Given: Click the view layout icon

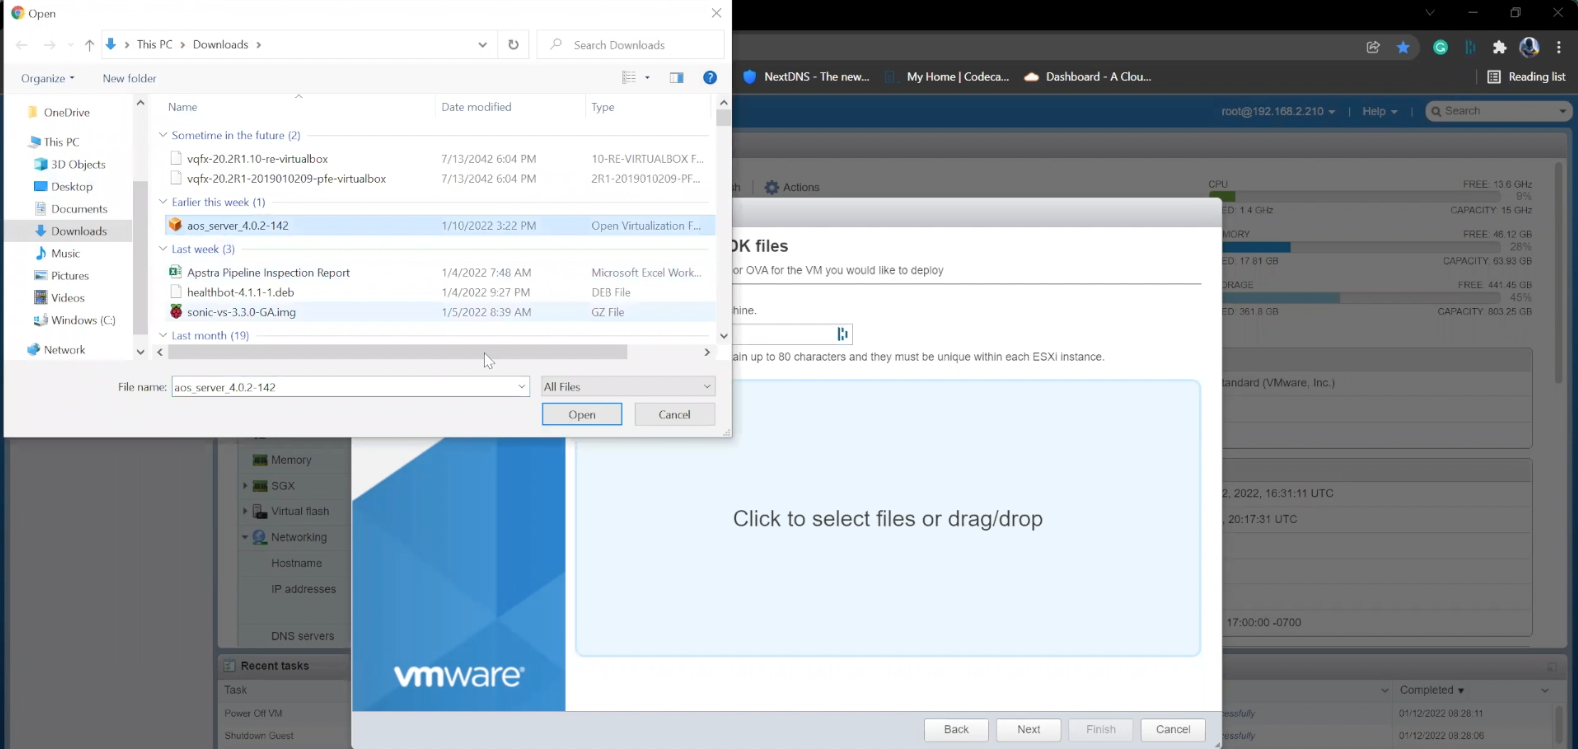Looking at the screenshot, I should pyautogui.click(x=629, y=78).
